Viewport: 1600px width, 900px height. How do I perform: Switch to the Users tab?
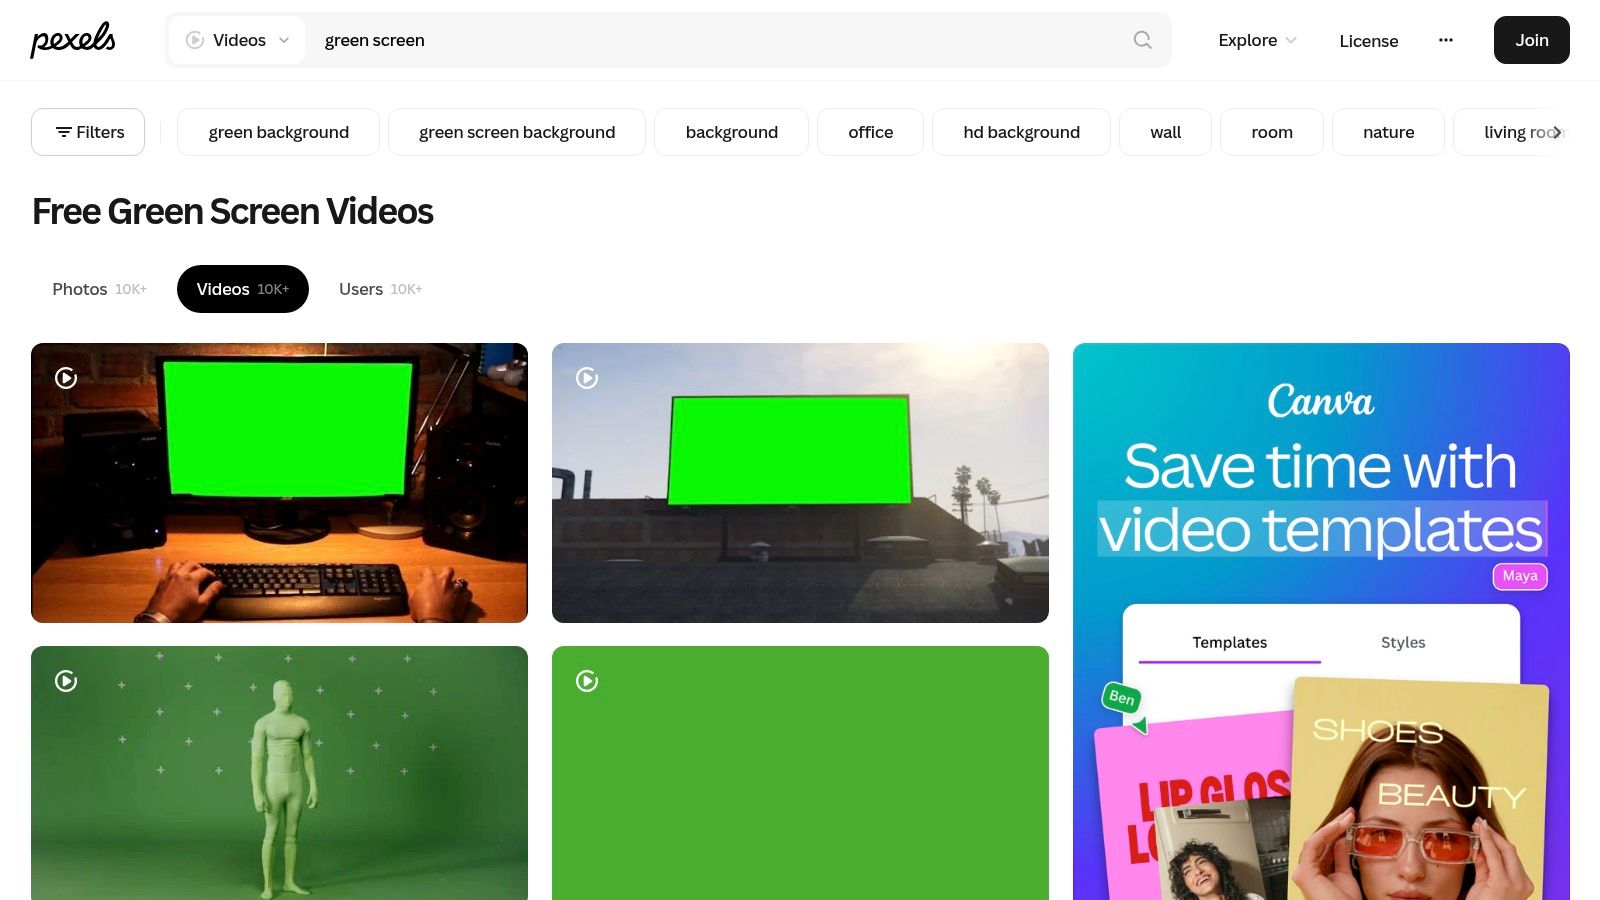[361, 289]
